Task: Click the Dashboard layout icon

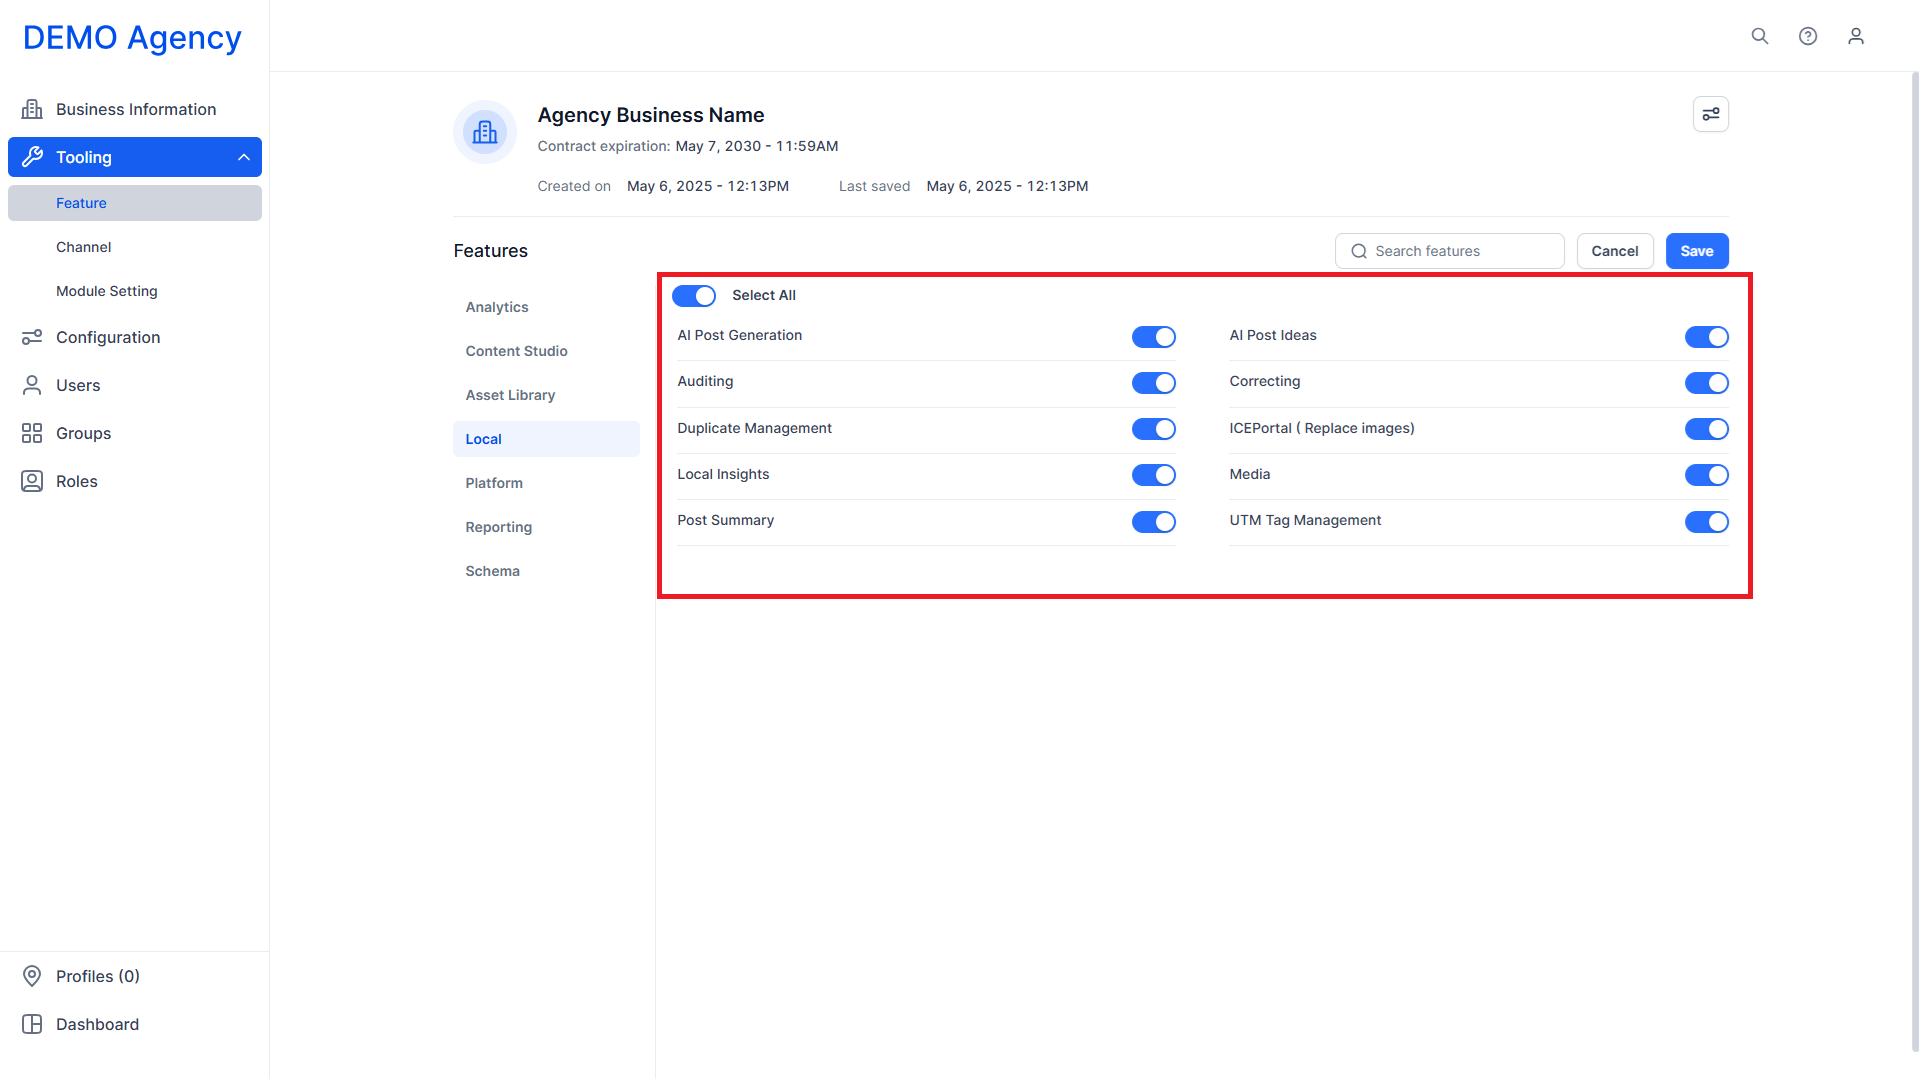Action: coord(32,1024)
